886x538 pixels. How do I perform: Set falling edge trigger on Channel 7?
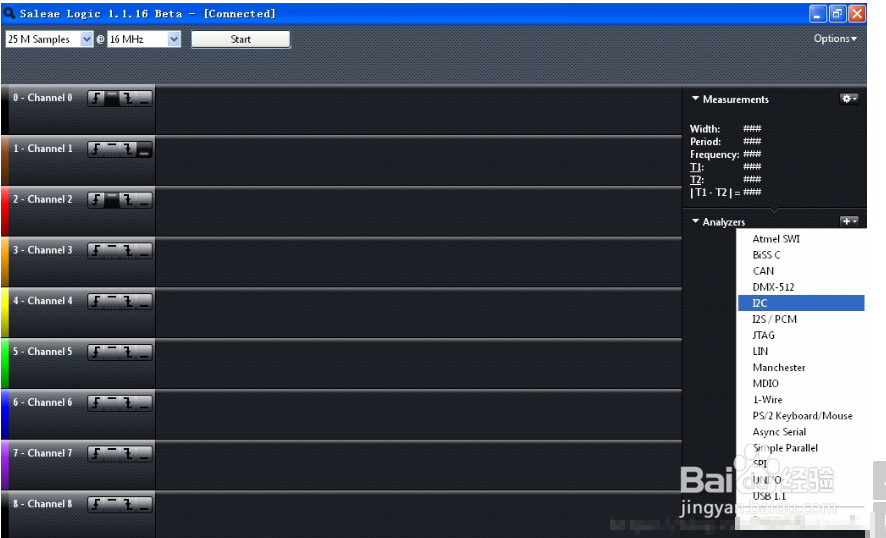(128, 454)
